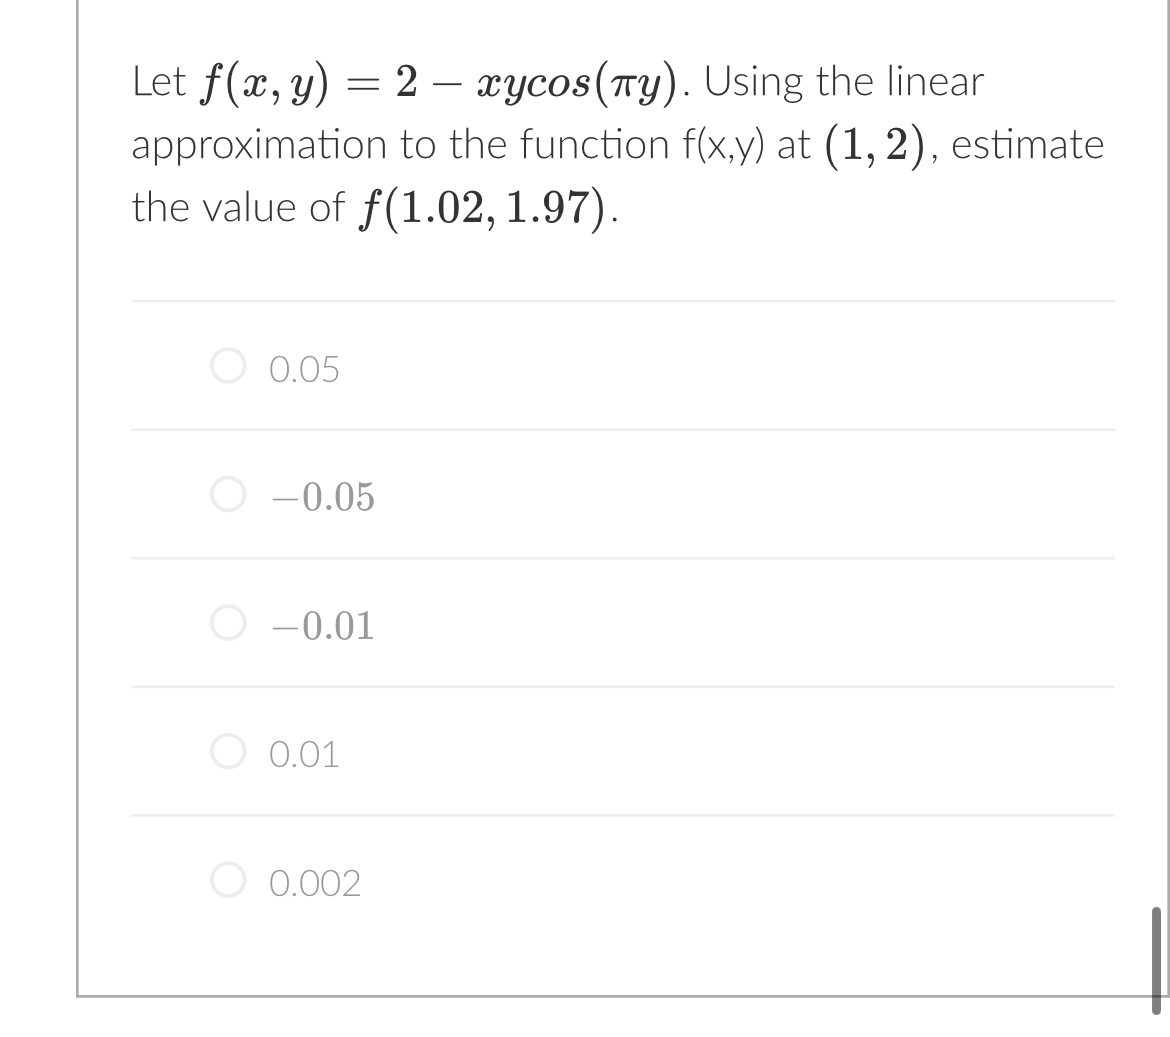Click the 0.05 answer text label

tap(303, 369)
